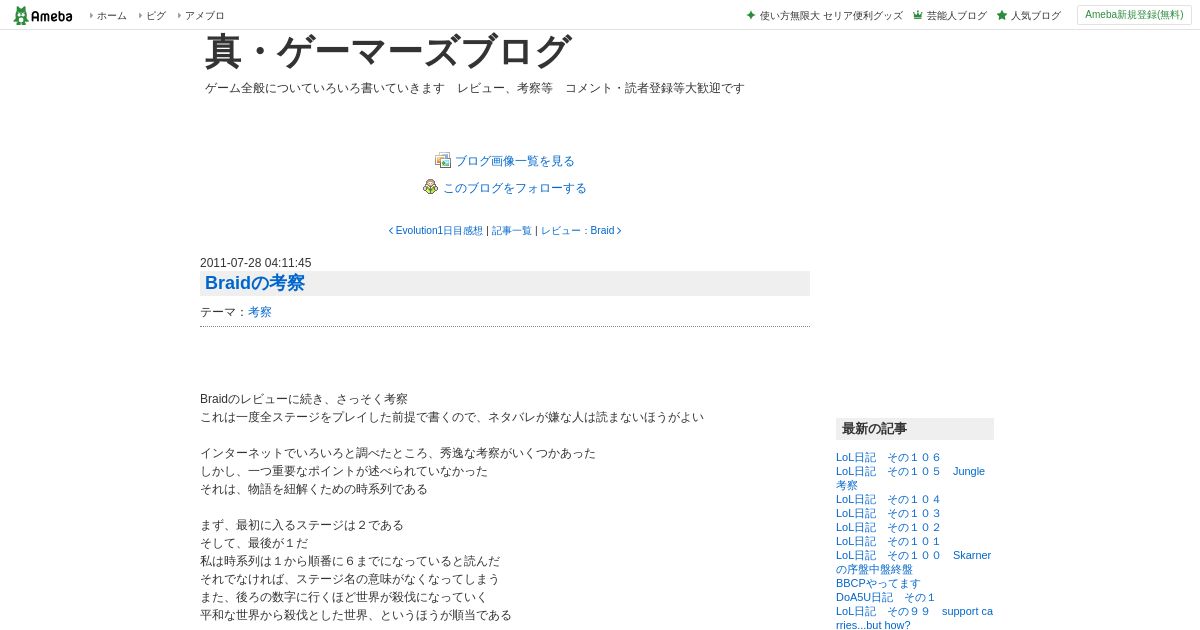
Task: Click the crown icon beside 芸能人ブログ
Action: tap(918, 15)
